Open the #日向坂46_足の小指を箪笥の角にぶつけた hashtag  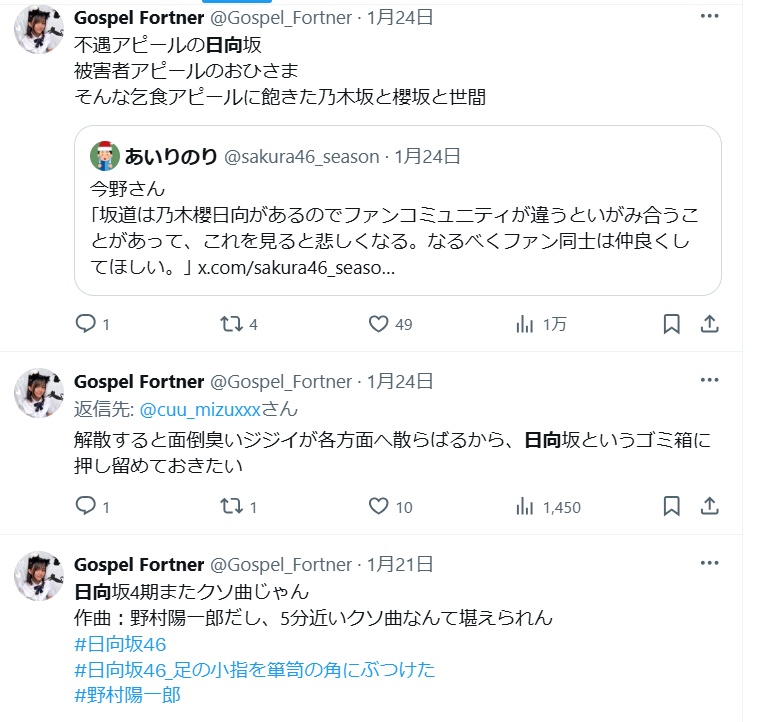255,670
